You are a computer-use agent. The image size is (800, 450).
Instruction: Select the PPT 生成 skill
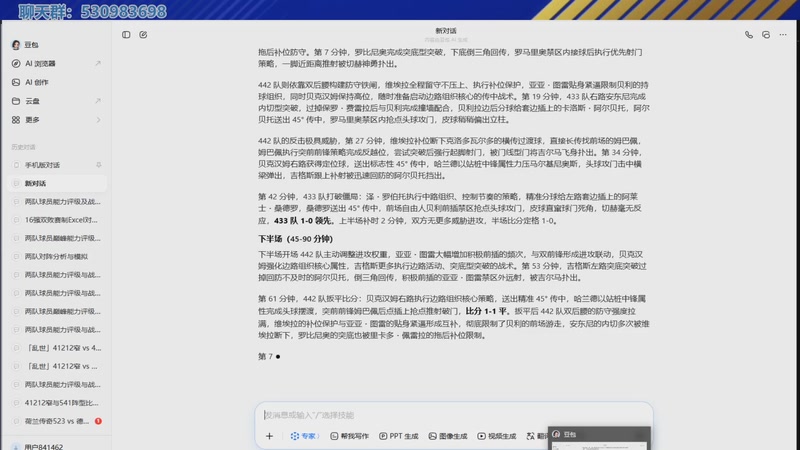(398, 436)
